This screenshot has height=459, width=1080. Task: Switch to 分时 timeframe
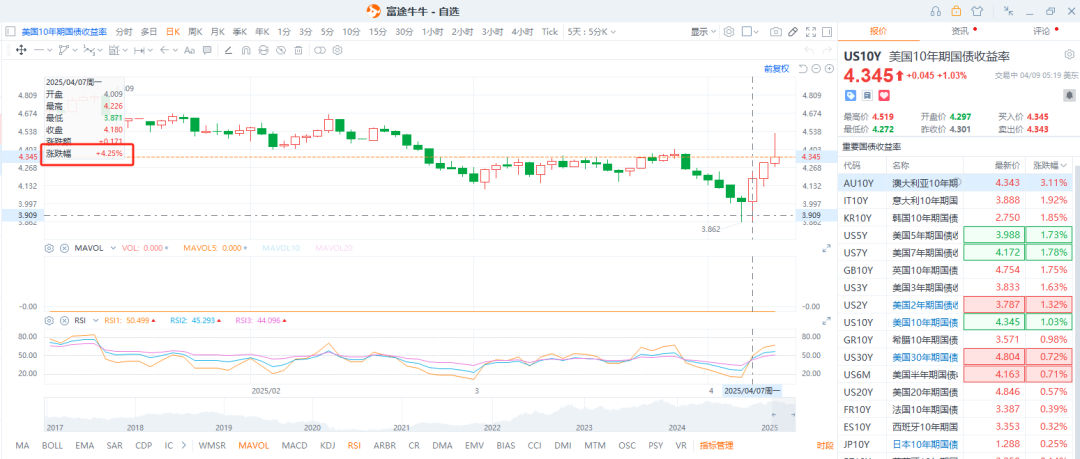123,32
